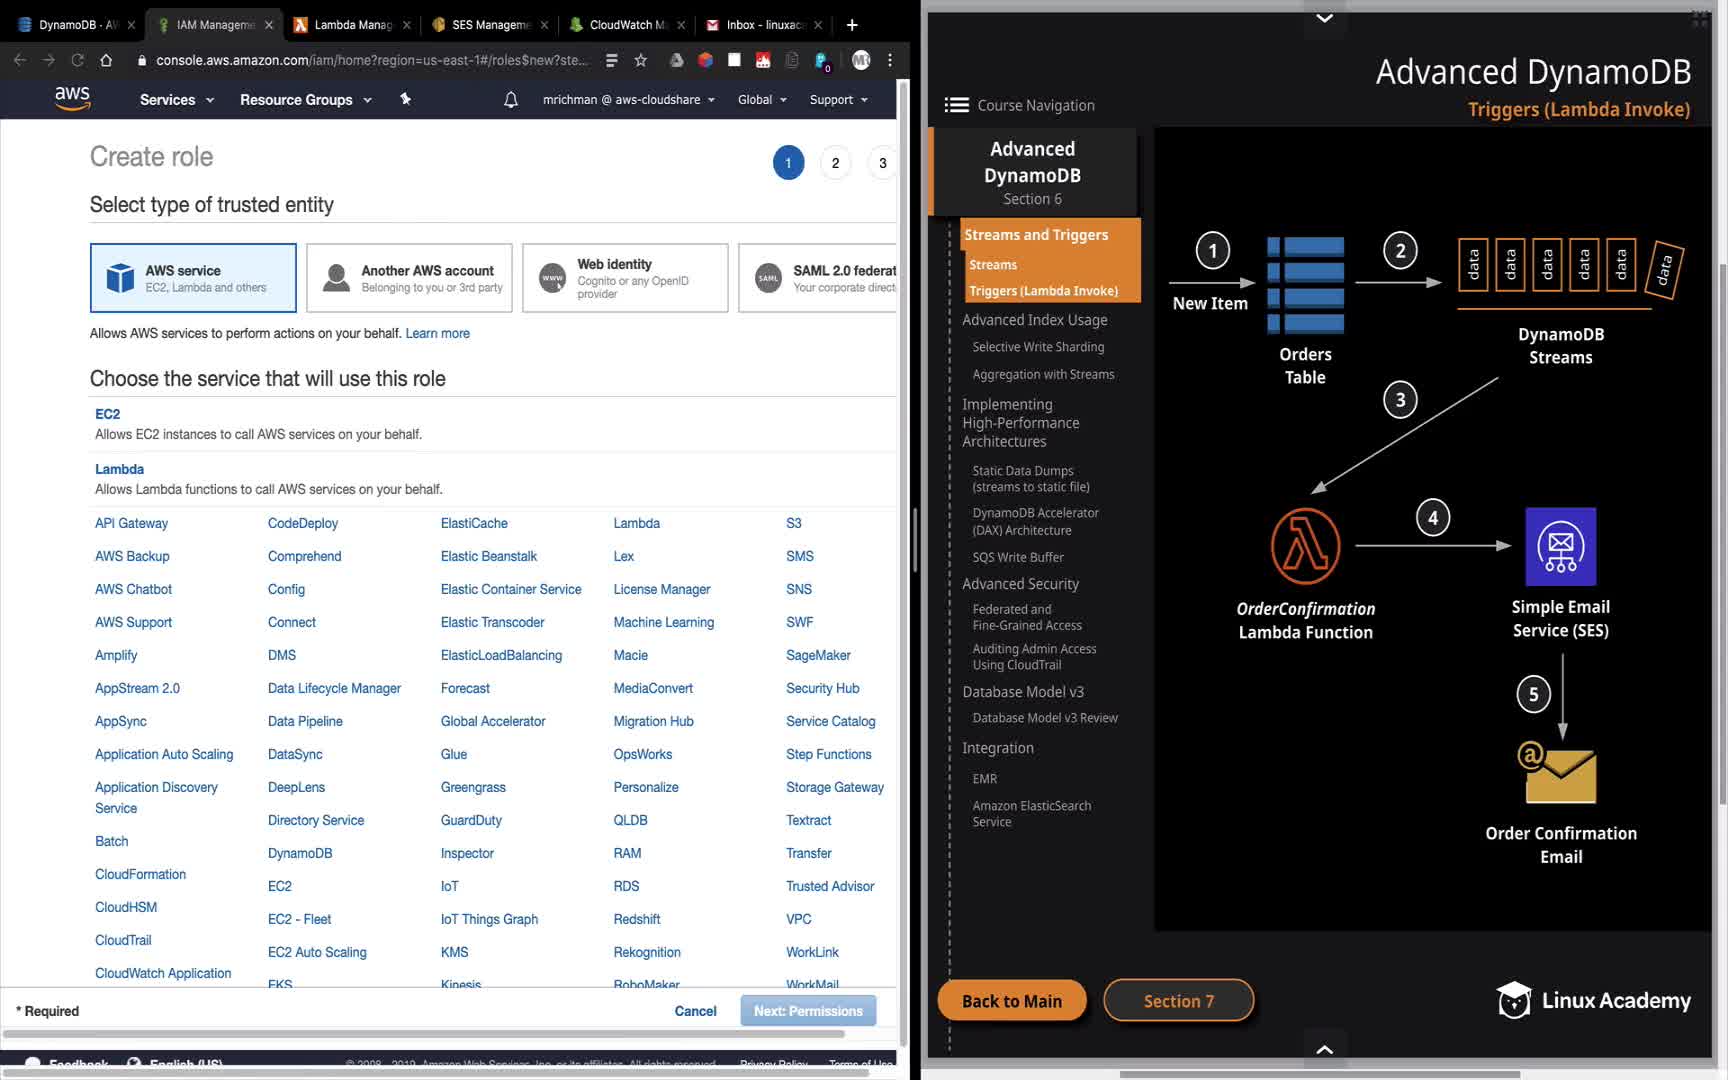The height and width of the screenshot is (1080, 1728).
Task: Click the Orders Table icon in diagram
Action: pos(1305,285)
